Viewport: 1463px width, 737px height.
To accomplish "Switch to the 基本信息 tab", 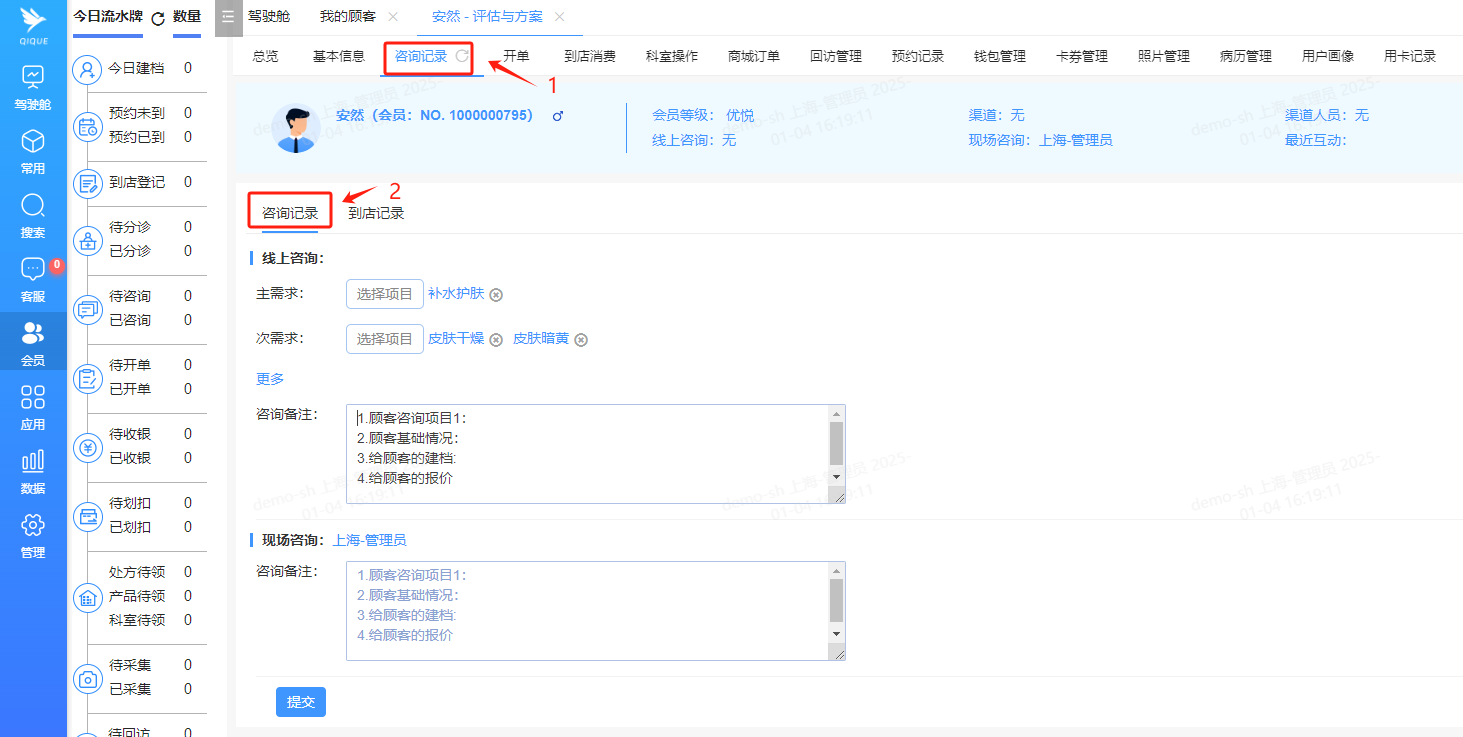I will tap(338, 57).
